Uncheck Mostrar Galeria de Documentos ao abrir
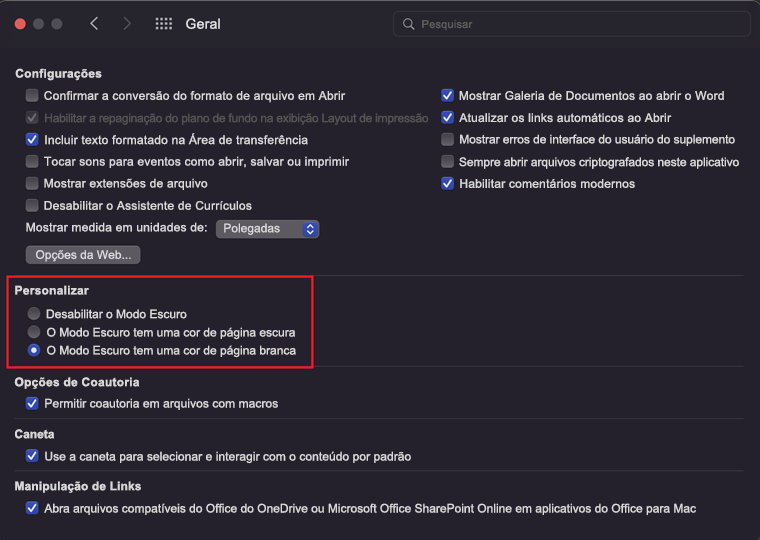Image resolution: width=760 pixels, height=540 pixels. (x=447, y=95)
